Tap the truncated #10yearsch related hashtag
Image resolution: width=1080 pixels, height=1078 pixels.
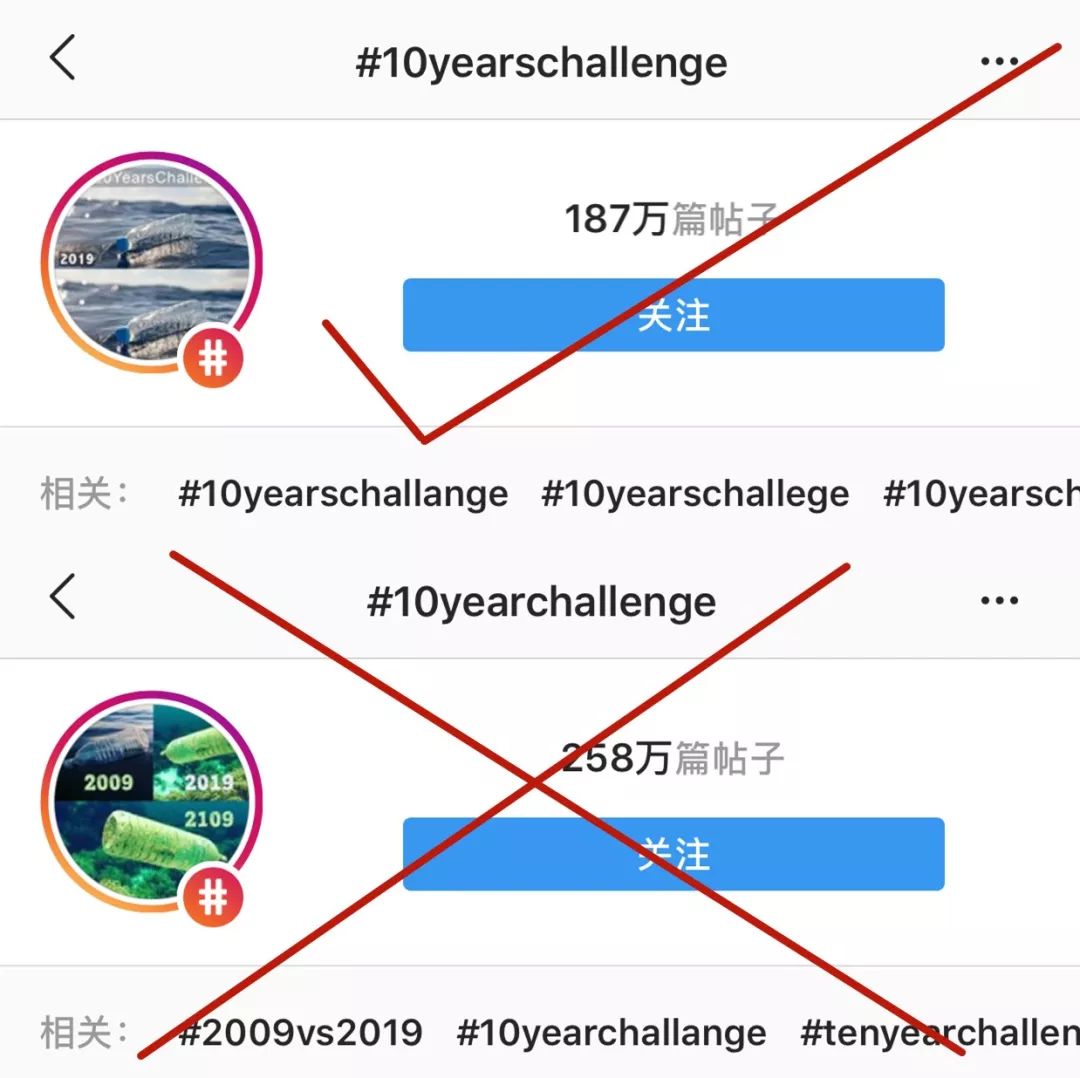click(980, 494)
